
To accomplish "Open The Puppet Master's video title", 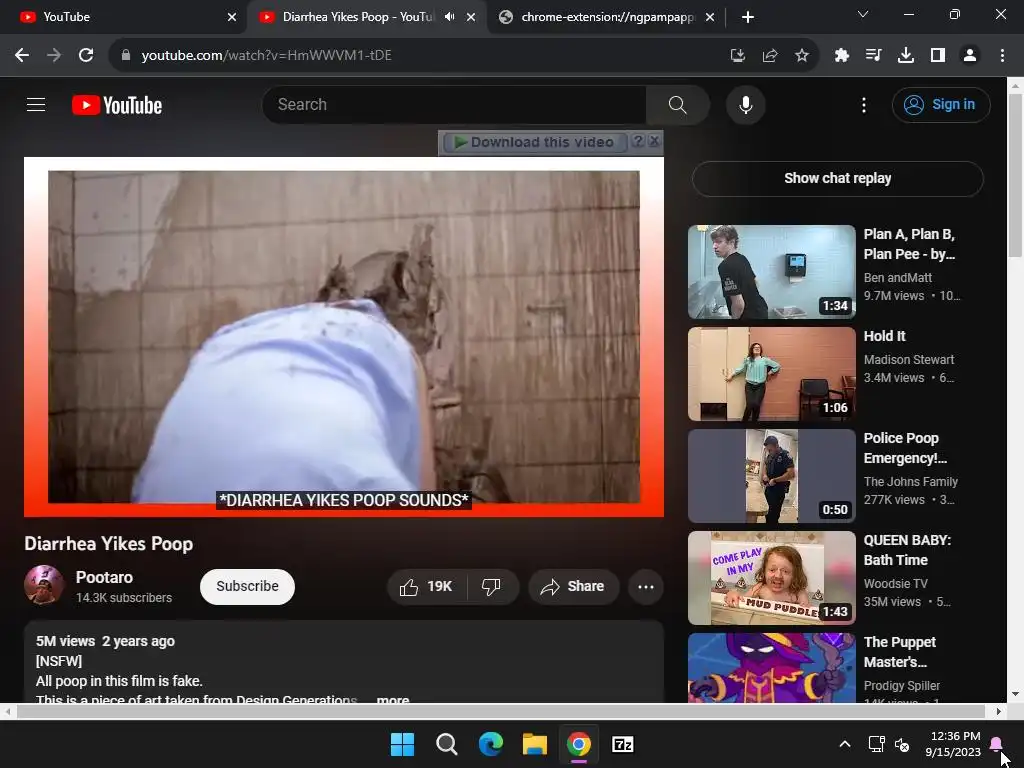I will pyautogui.click(x=900, y=652).
